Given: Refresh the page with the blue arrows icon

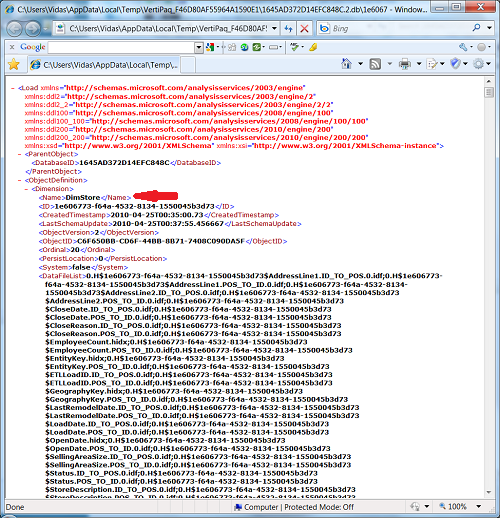Looking at the screenshot, I should [x=288, y=29].
